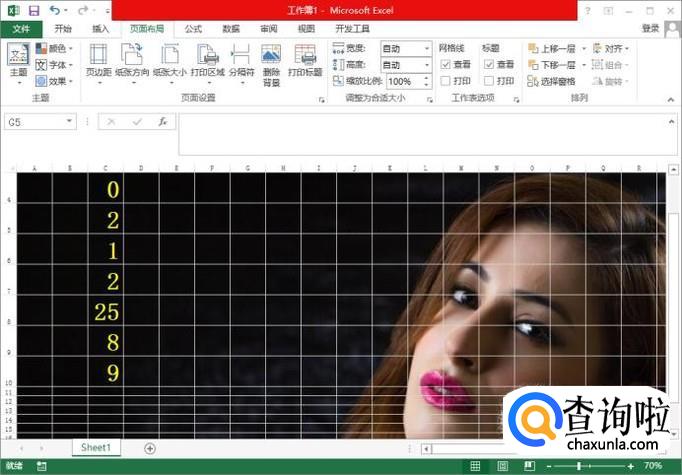Click the zoom slider in status bar
The width and height of the screenshot is (682, 475).
click(x=580, y=466)
